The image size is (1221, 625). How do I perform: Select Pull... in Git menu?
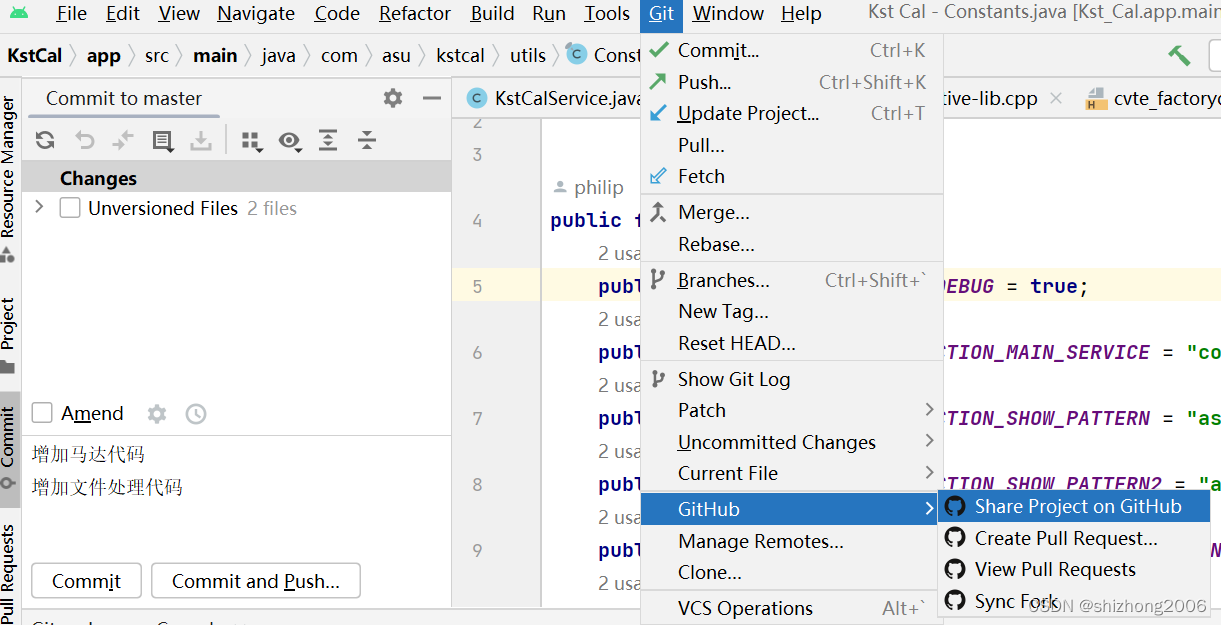(x=792, y=145)
